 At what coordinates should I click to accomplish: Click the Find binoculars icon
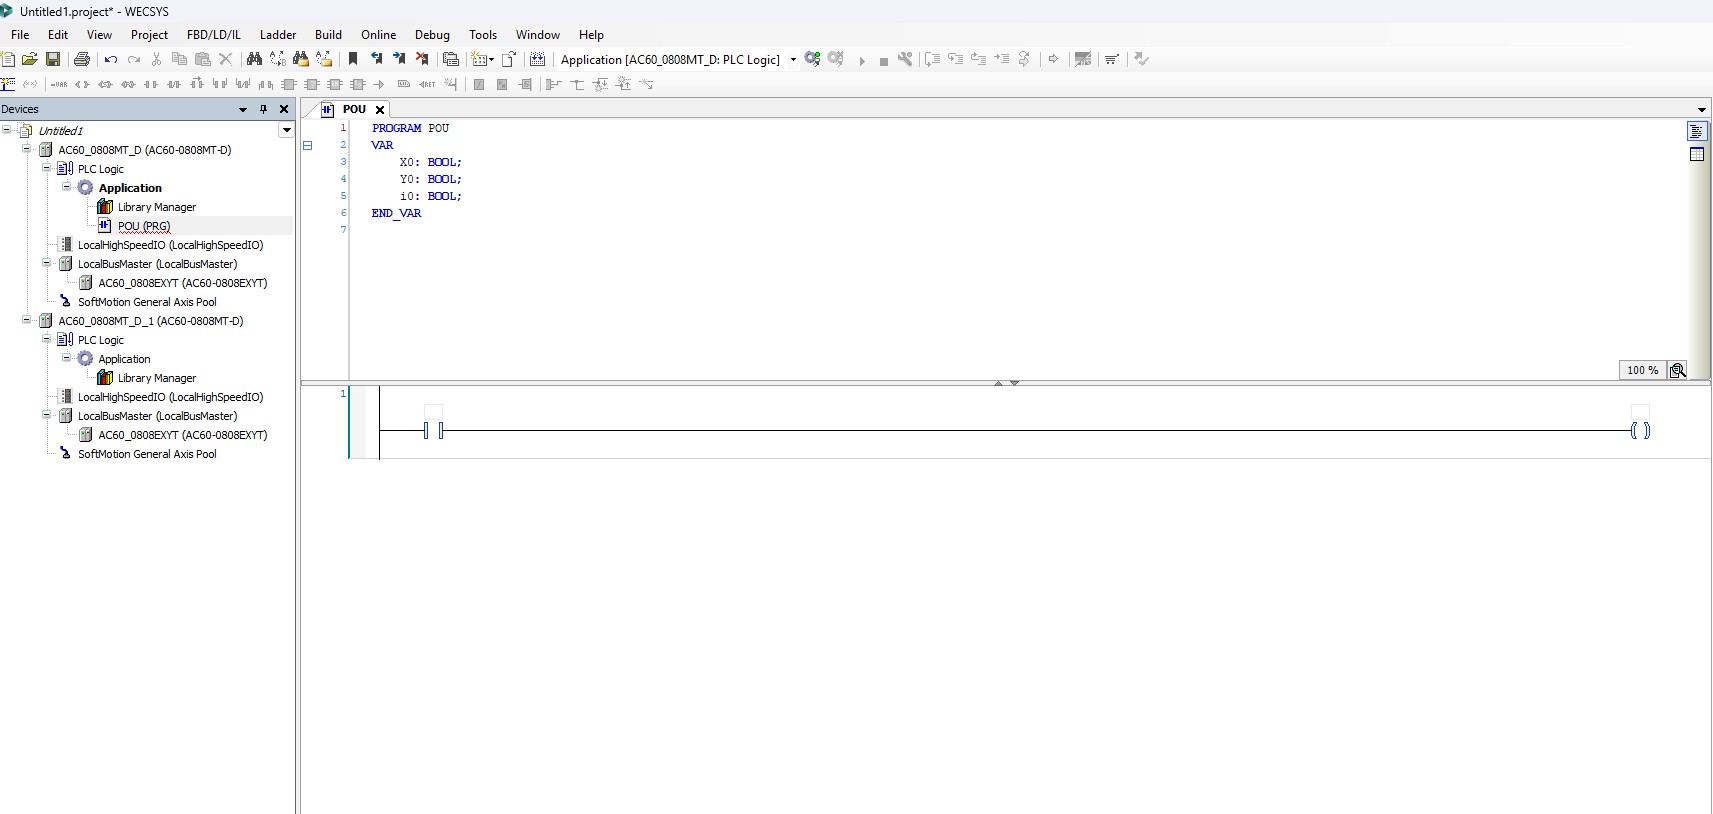254,59
